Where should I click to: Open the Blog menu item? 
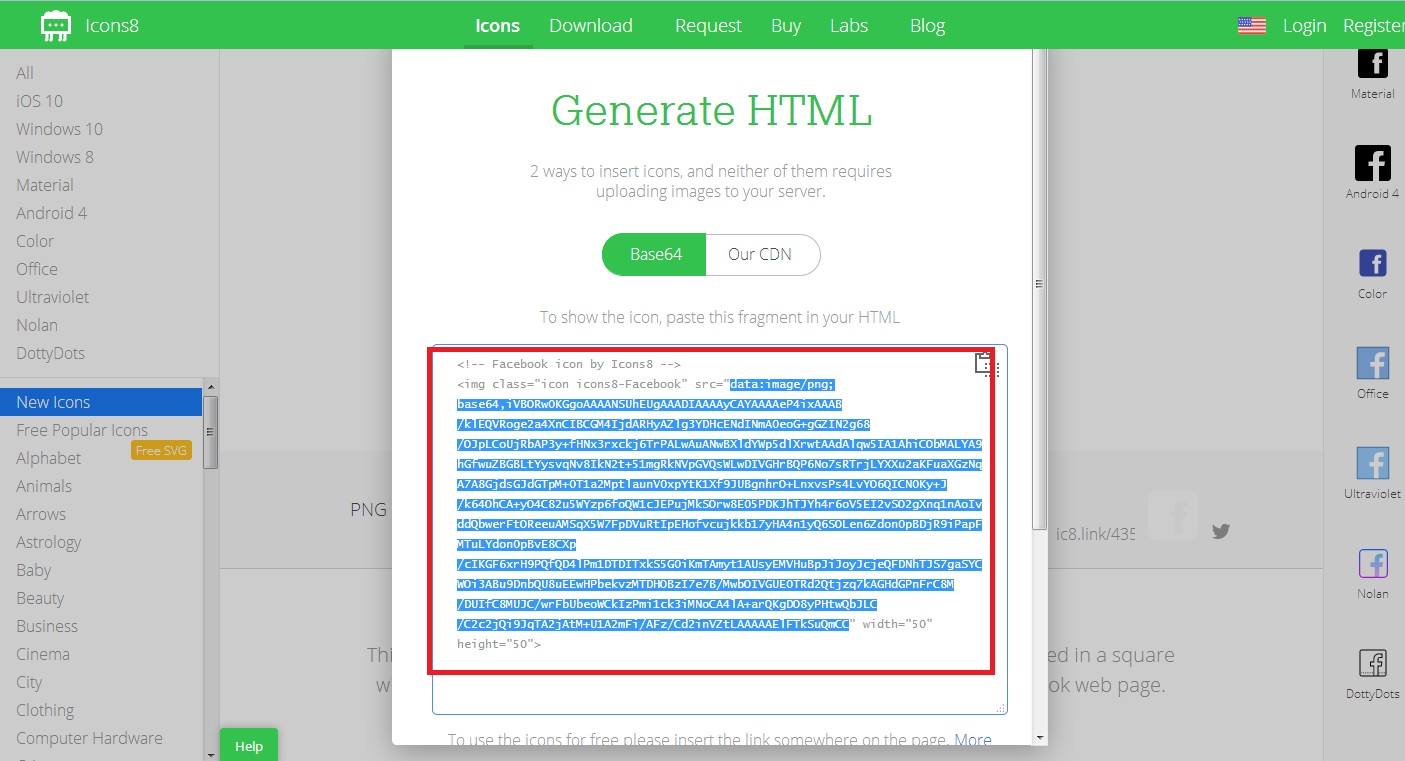click(927, 26)
